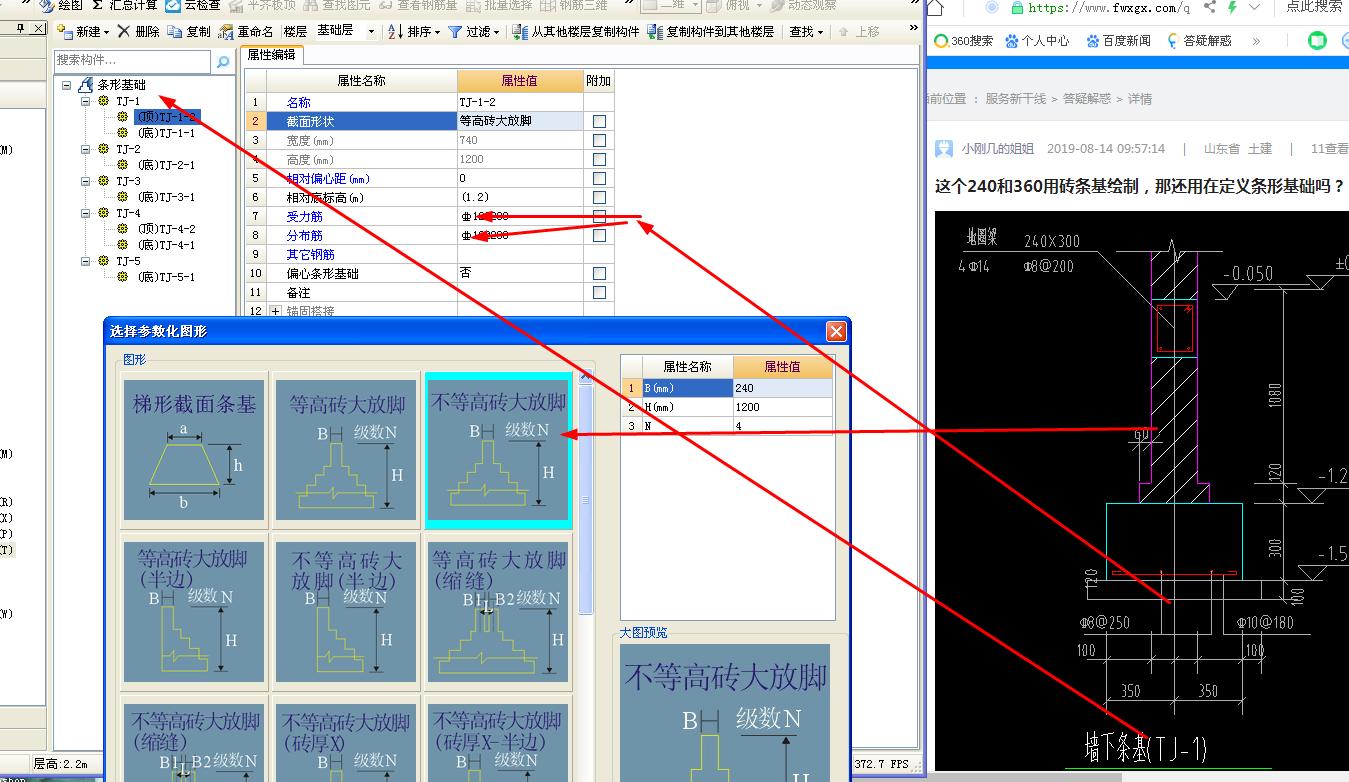Viewport: 1349px width, 782px height.
Task: Click browser share icon in address bar
Action: [x=1209, y=7]
